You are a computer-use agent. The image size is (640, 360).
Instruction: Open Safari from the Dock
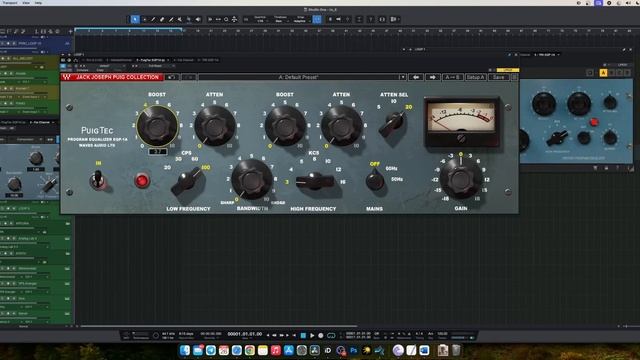click(237, 350)
